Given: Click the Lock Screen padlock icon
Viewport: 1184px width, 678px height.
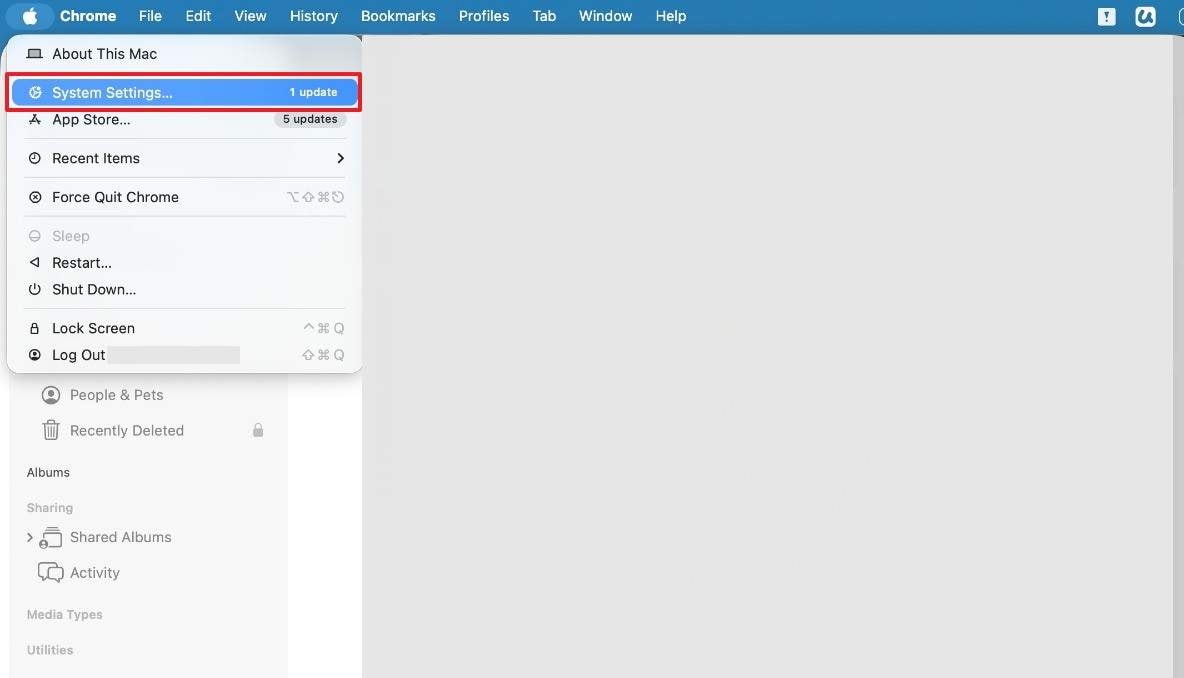Looking at the screenshot, I should (35, 328).
